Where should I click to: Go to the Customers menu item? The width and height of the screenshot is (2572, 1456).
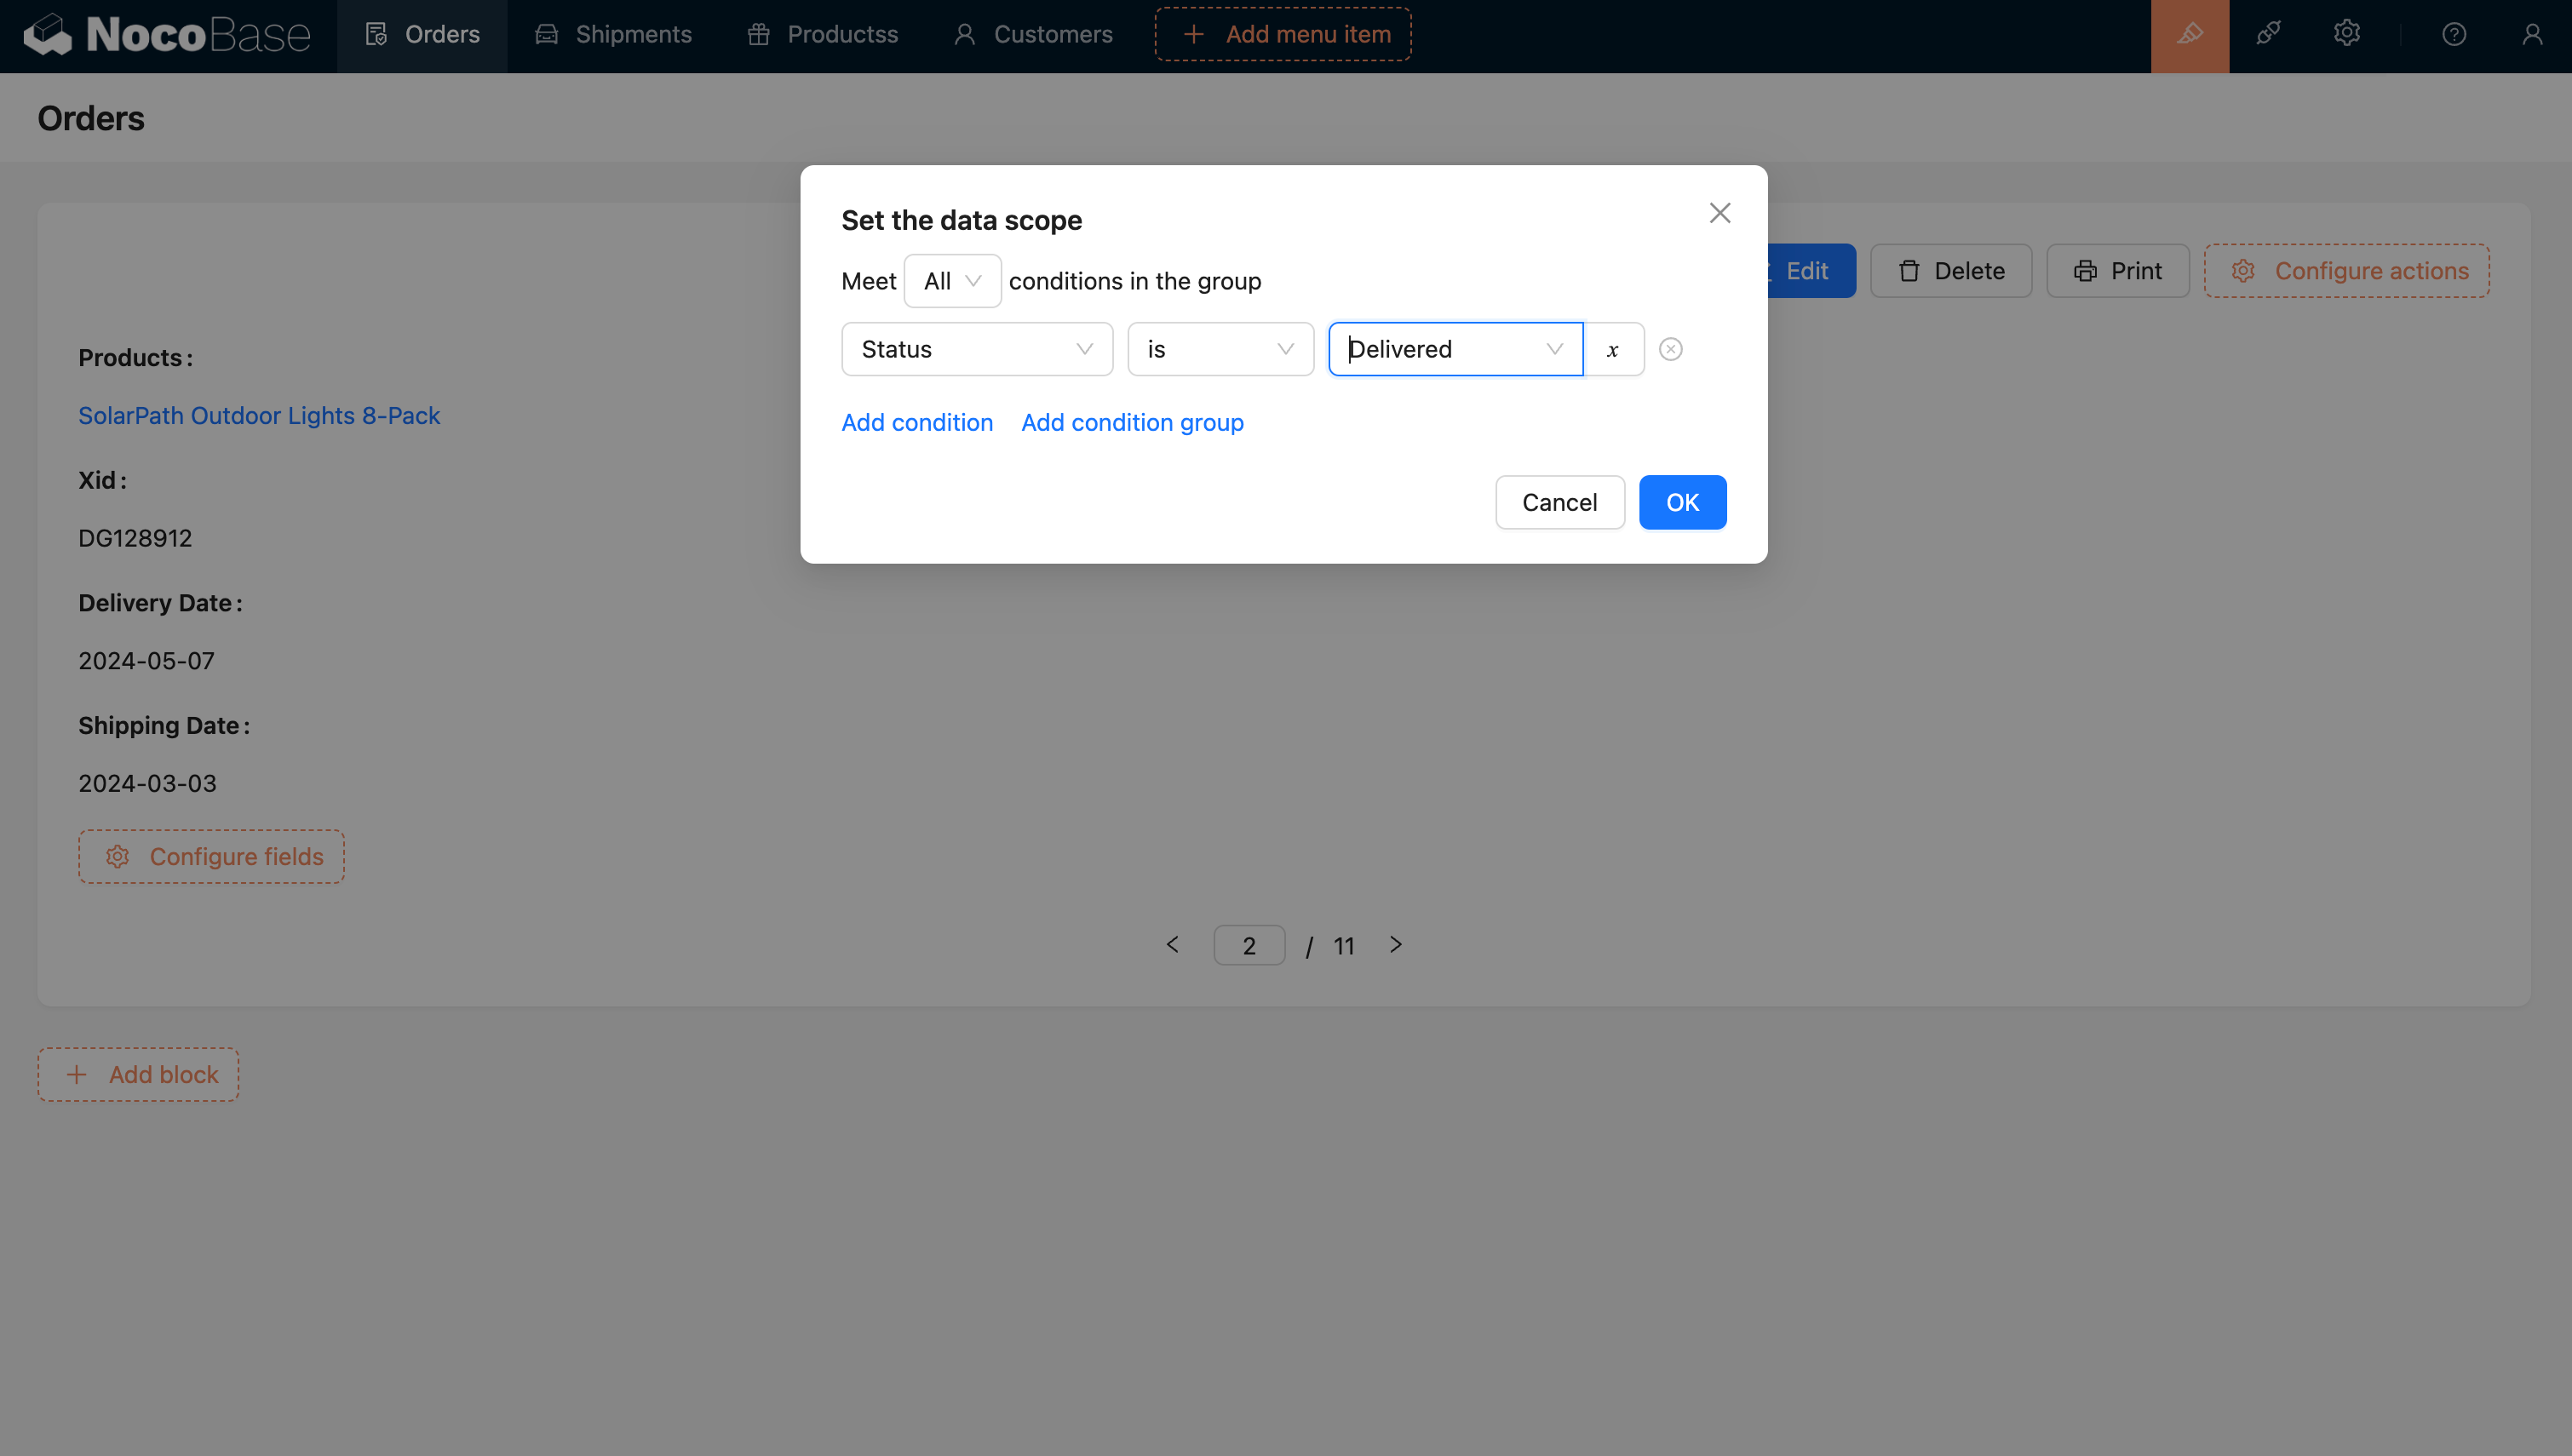(x=1032, y=35)
